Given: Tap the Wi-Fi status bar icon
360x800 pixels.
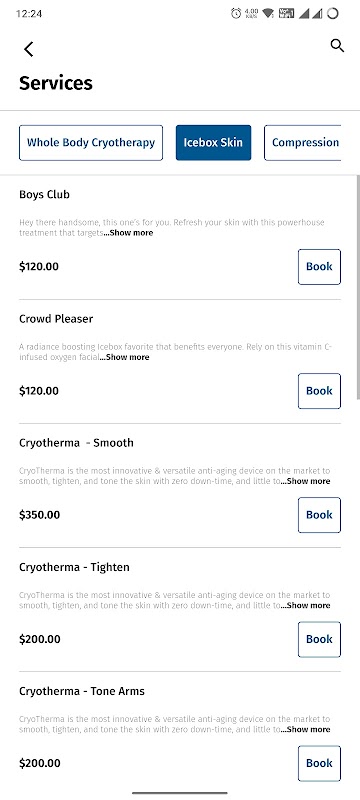Looking at the screenshot, I should (268, 14).
